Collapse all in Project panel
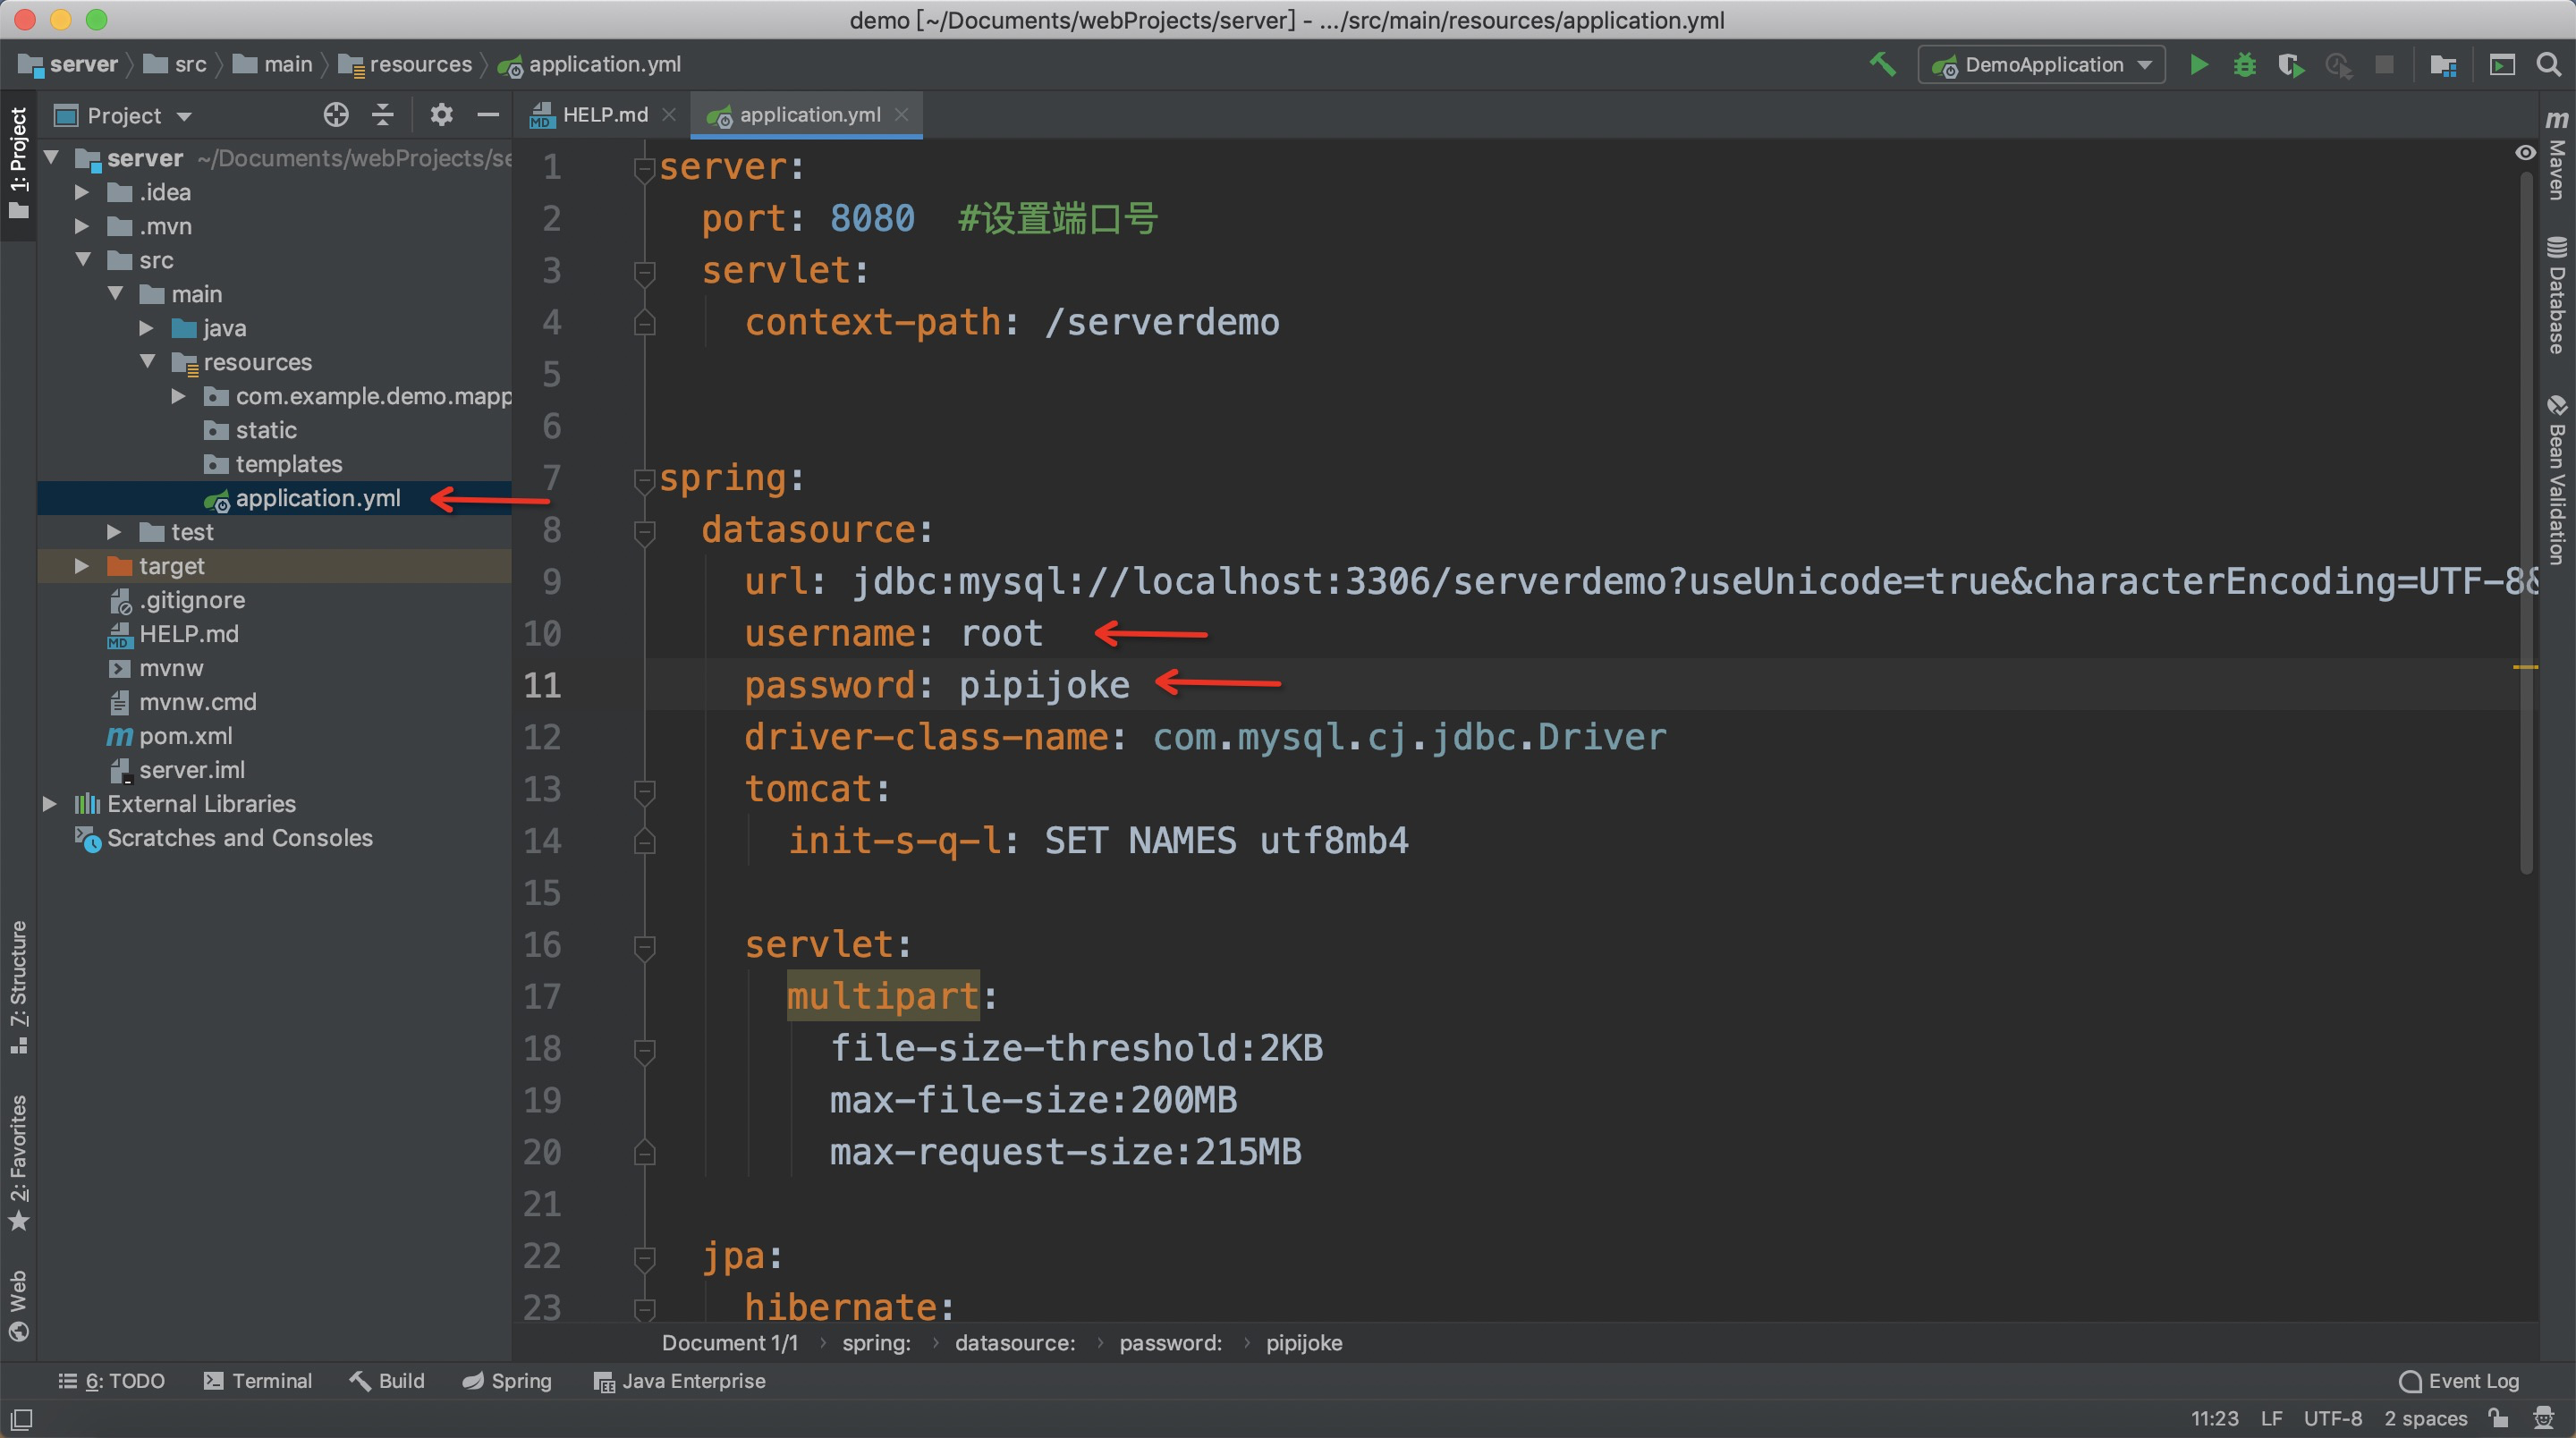The height and width of the screenshot is (1438, 2576). 382,115
